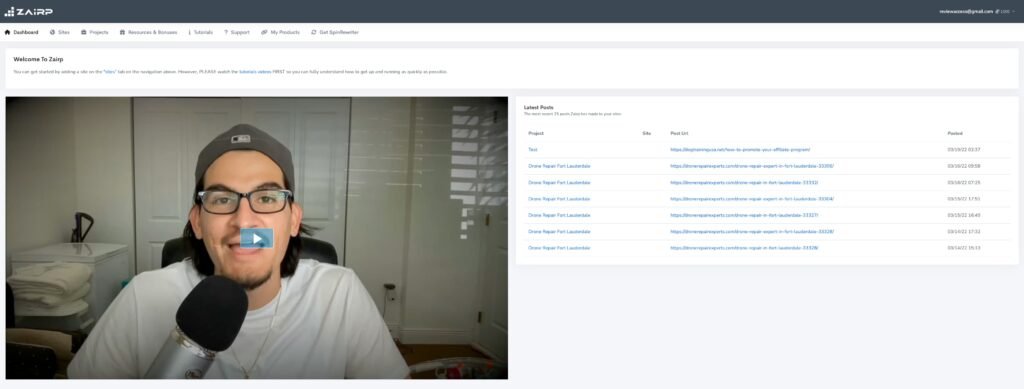Image resolution: width=1024 pixels, height=389 pixels.
Task: Open the post URL posted at 07:25
Action: 744,182
